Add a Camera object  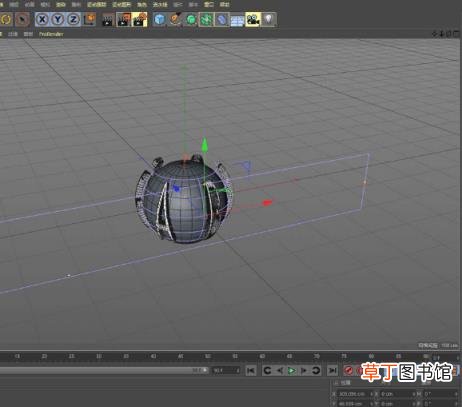pyautogui.click(x=253, y=19)
